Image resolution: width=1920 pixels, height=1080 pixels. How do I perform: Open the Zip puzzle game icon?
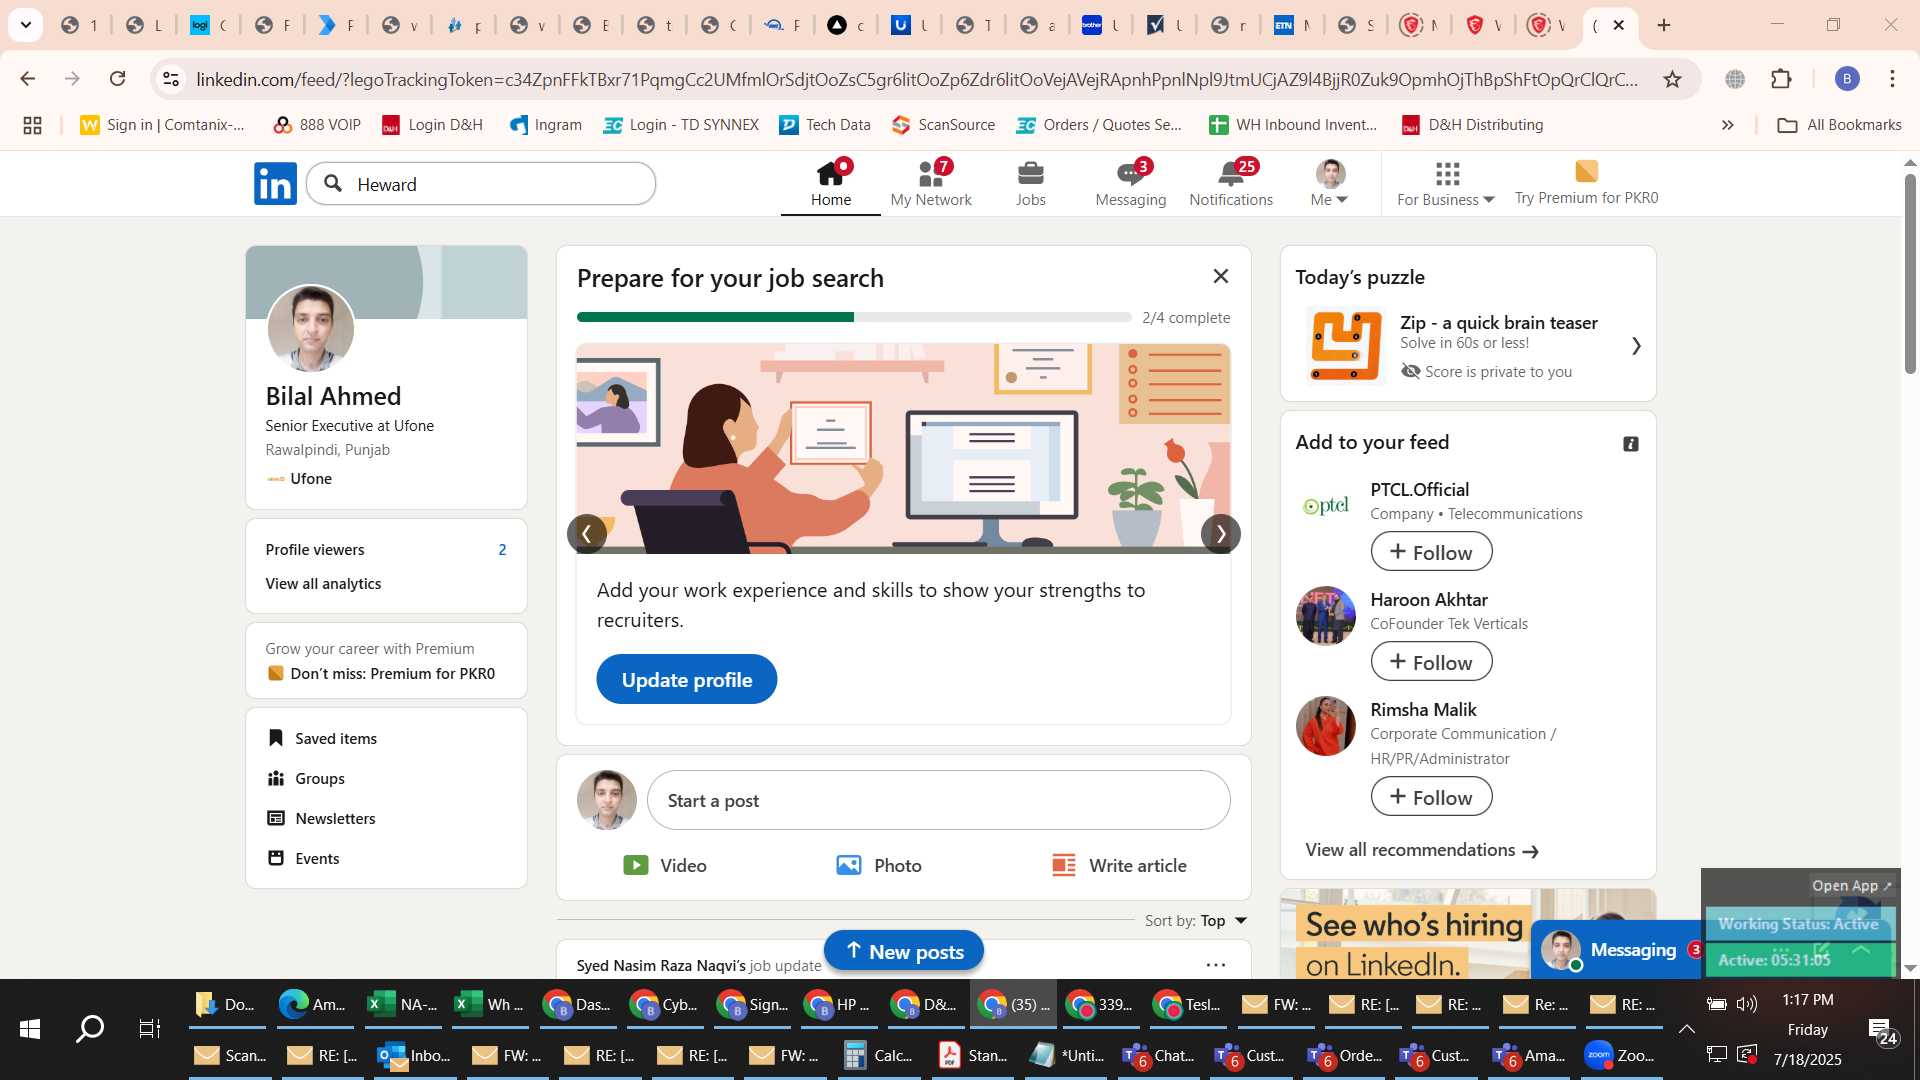click(x=1345, y=346)
